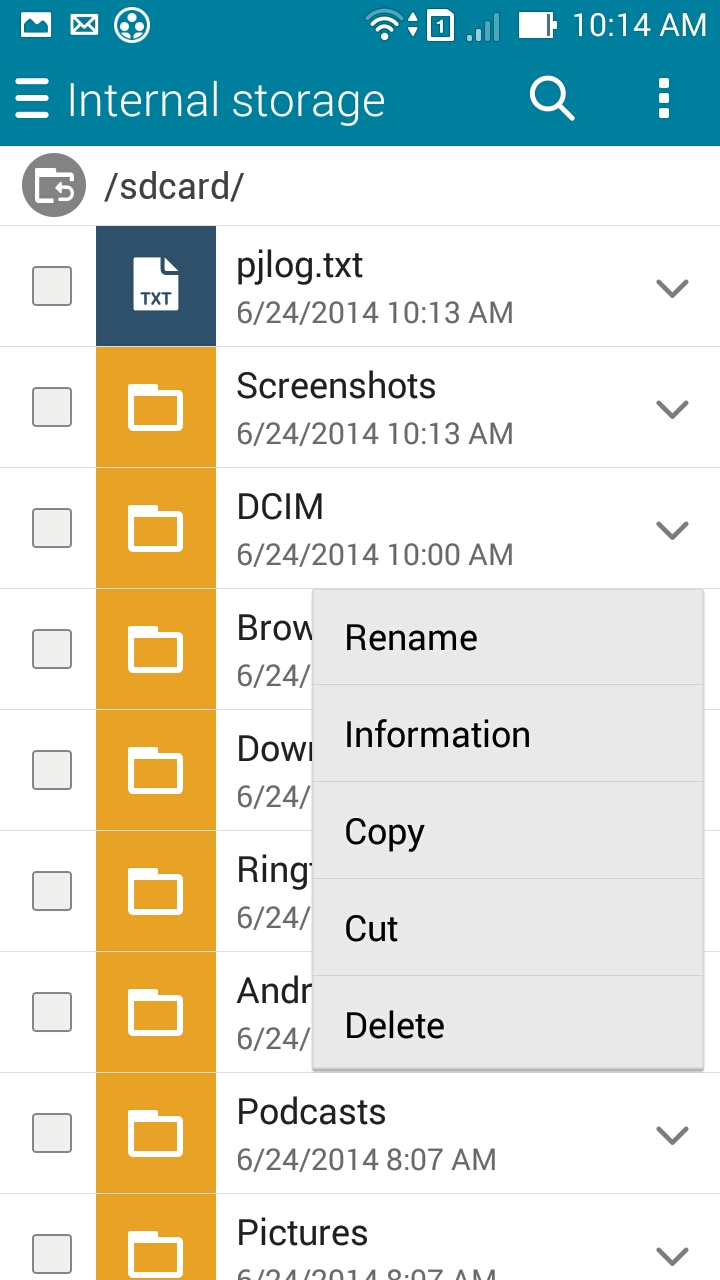Screen dimensions: 720x1280
Task: Tap the Wi-Fi status icon
Action: 384,25
